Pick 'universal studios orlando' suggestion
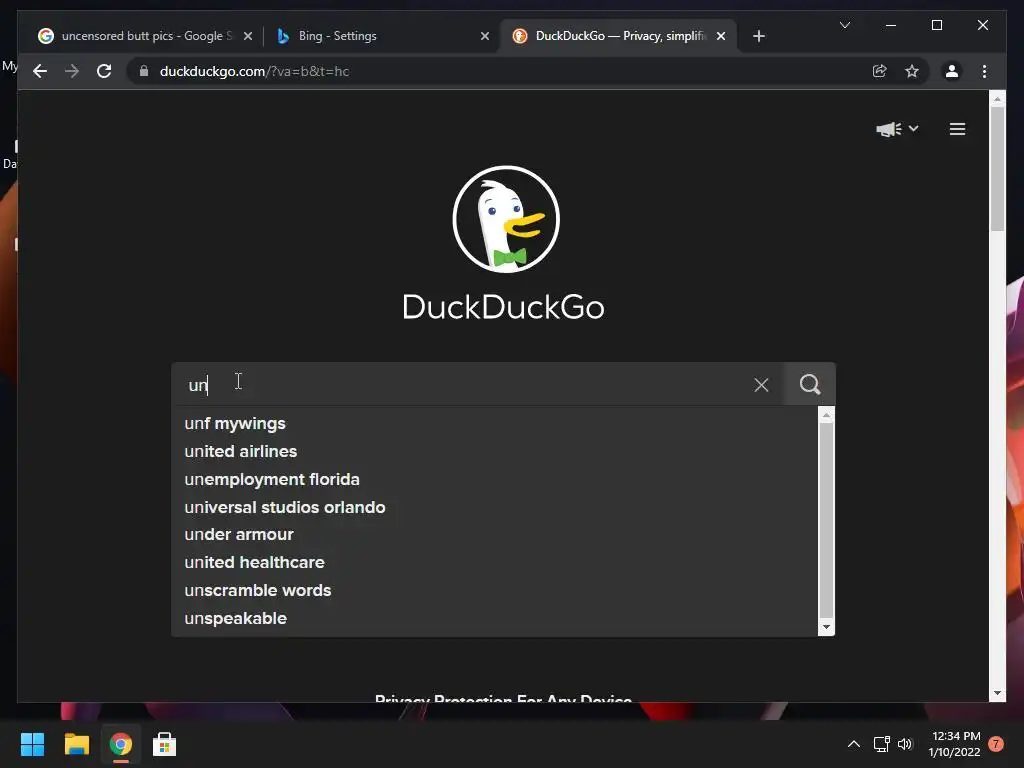The height and width of the screenshot is (768, 1024). point(285,507)
